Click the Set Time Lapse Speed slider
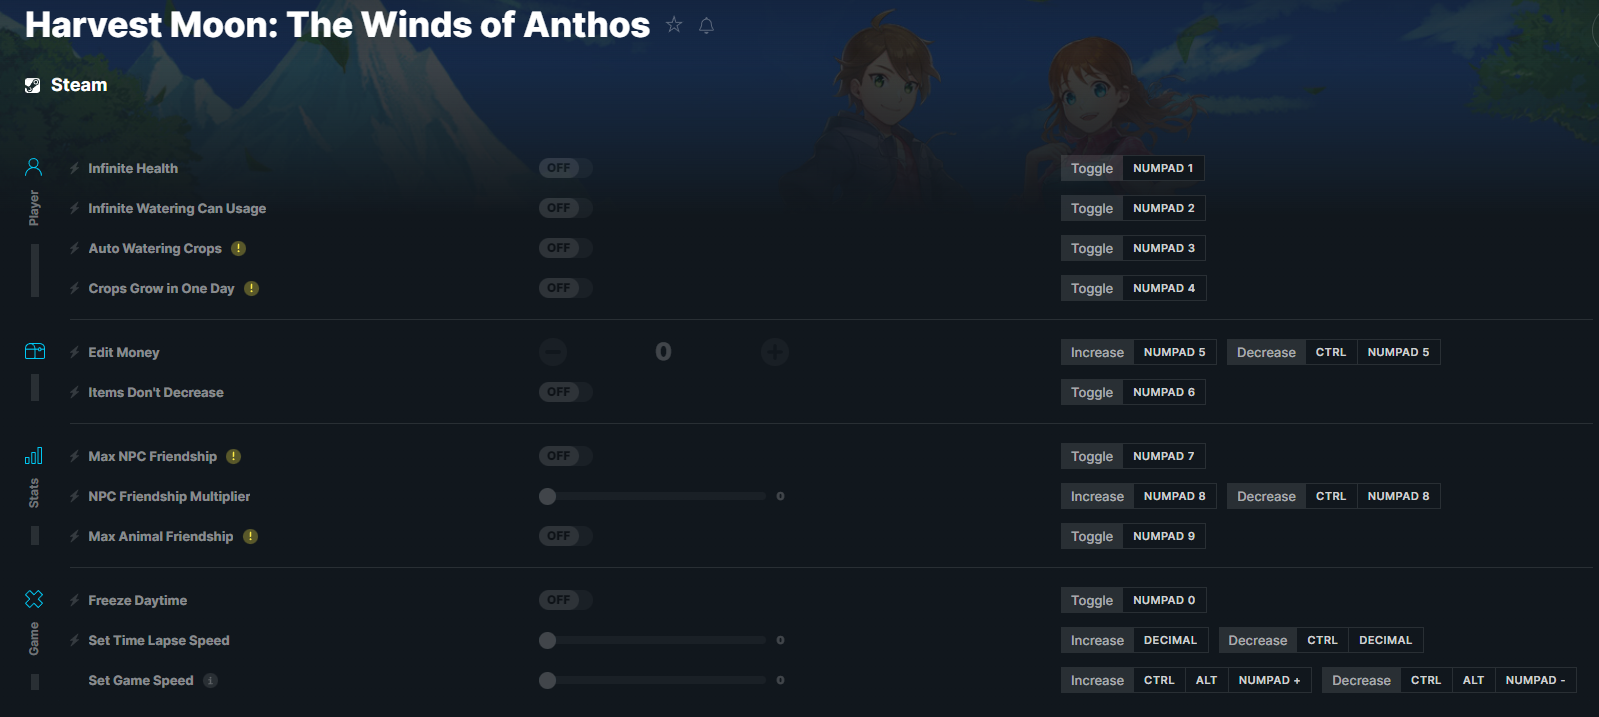1599x717 pixels. pyautogui.click(x=655, y=640)
